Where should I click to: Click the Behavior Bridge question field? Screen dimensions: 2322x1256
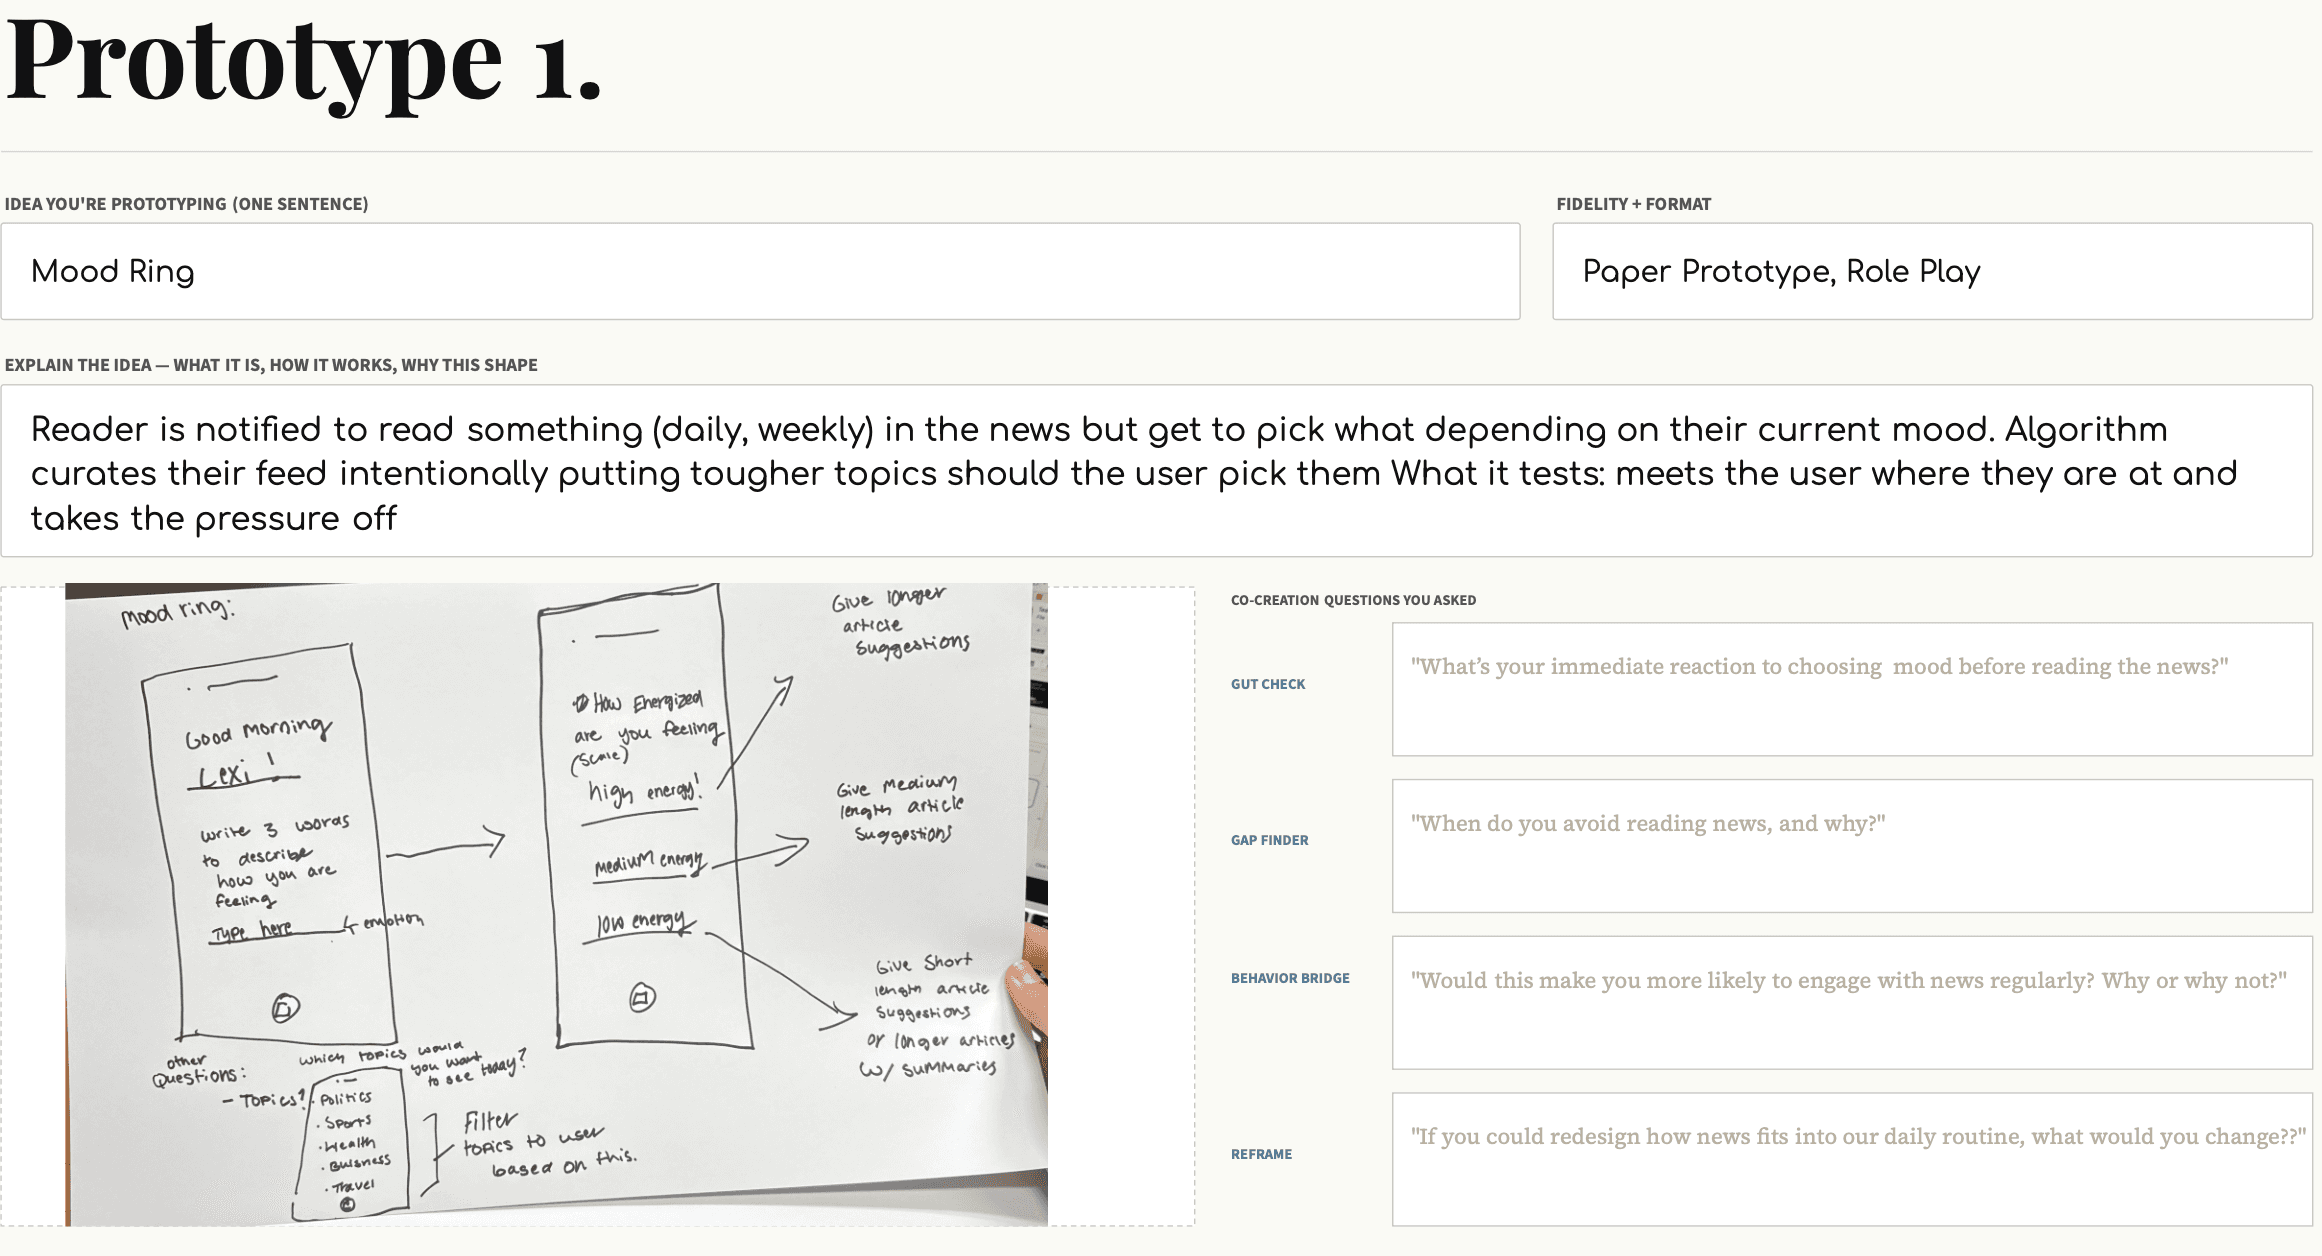point(1852,1003)
